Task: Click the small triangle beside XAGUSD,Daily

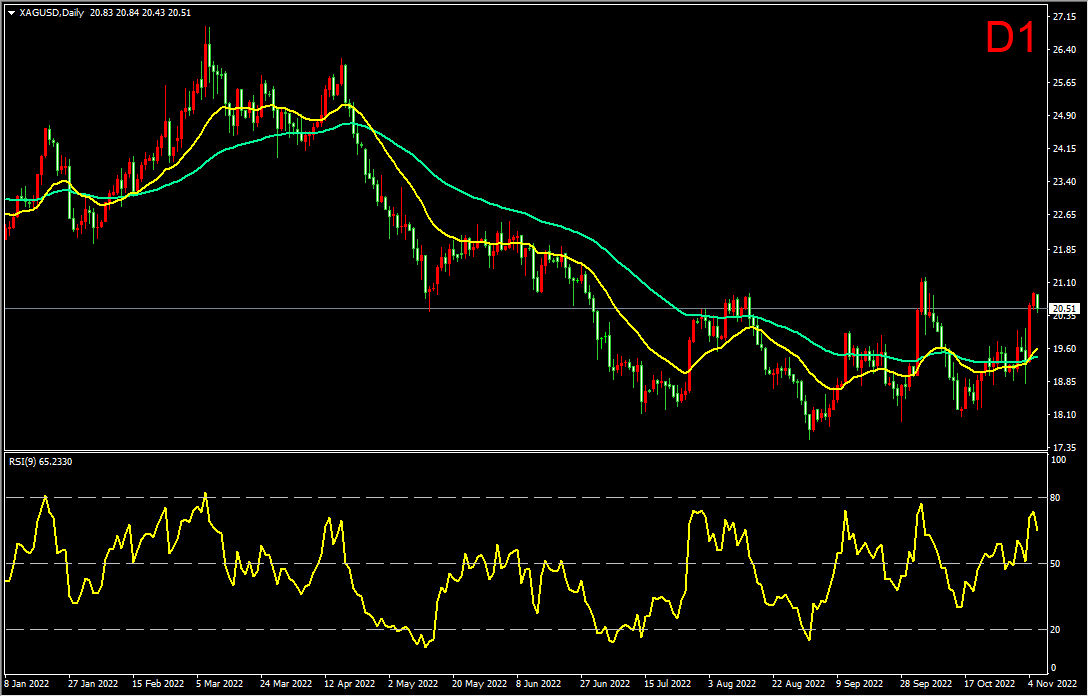Action: (12, 12)
